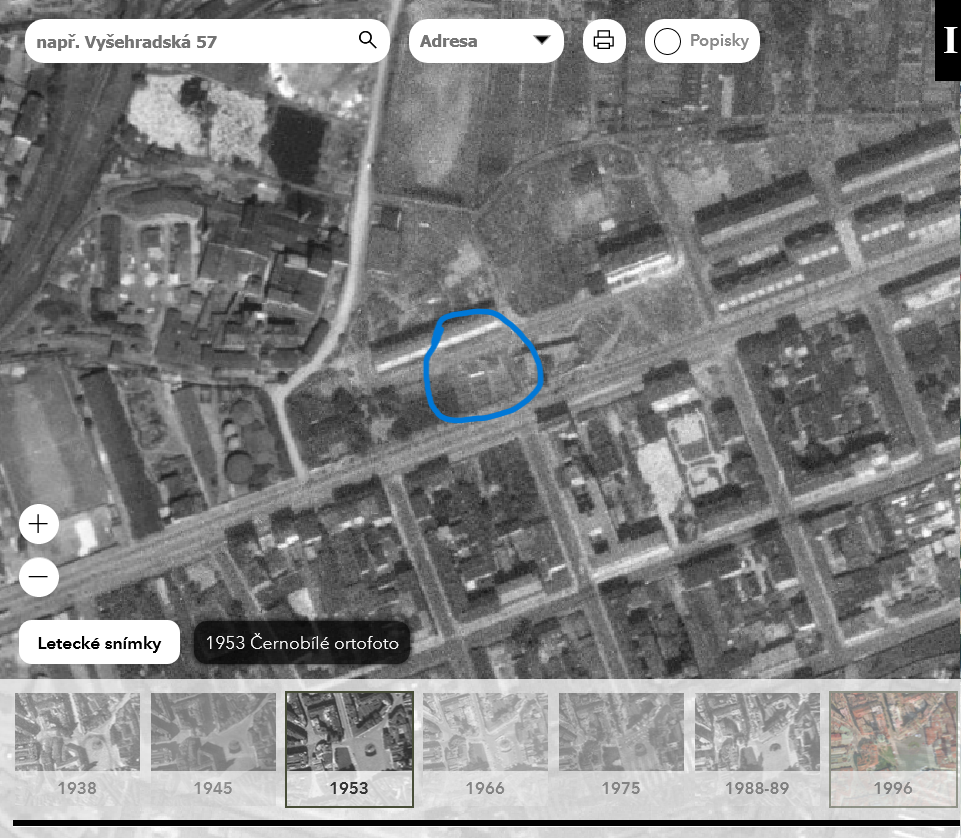Zoom out with minus button
The image size is (961, 838).
pyautogui.click(x=39, y=577)
